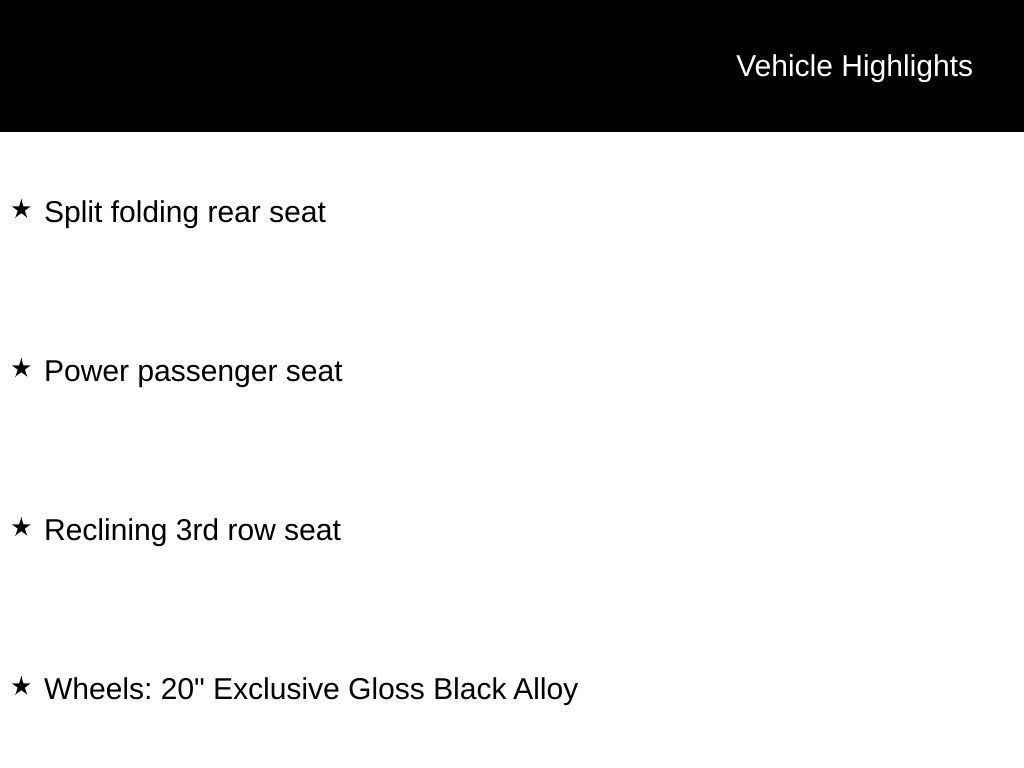Click the star bullet before Wheels: 20" Exclusive

coord(21,687)
